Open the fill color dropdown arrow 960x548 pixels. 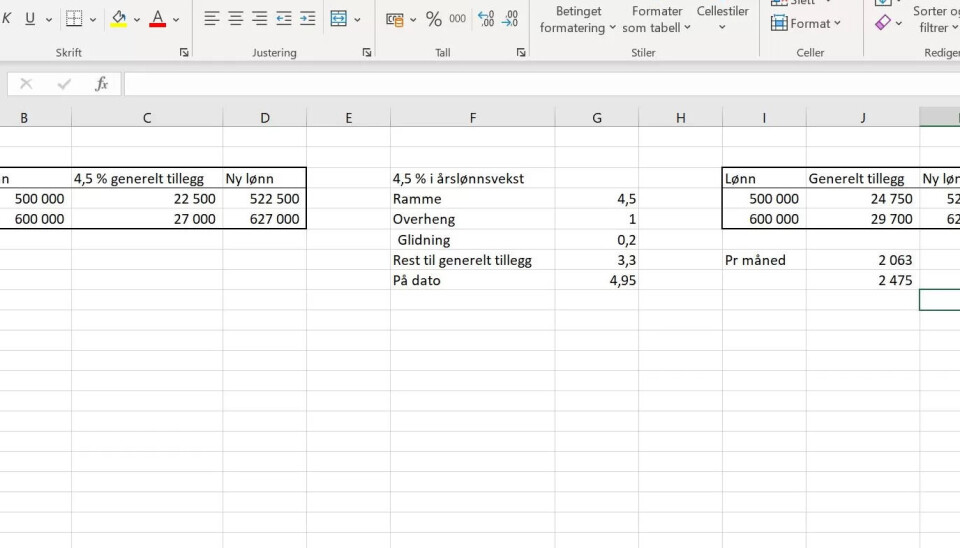pyautogui.click(x=137, y=19)
